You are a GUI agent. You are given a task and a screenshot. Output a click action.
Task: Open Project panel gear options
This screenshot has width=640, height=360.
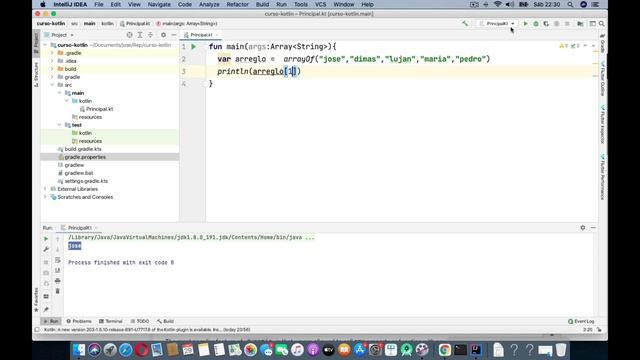point(163,35)
